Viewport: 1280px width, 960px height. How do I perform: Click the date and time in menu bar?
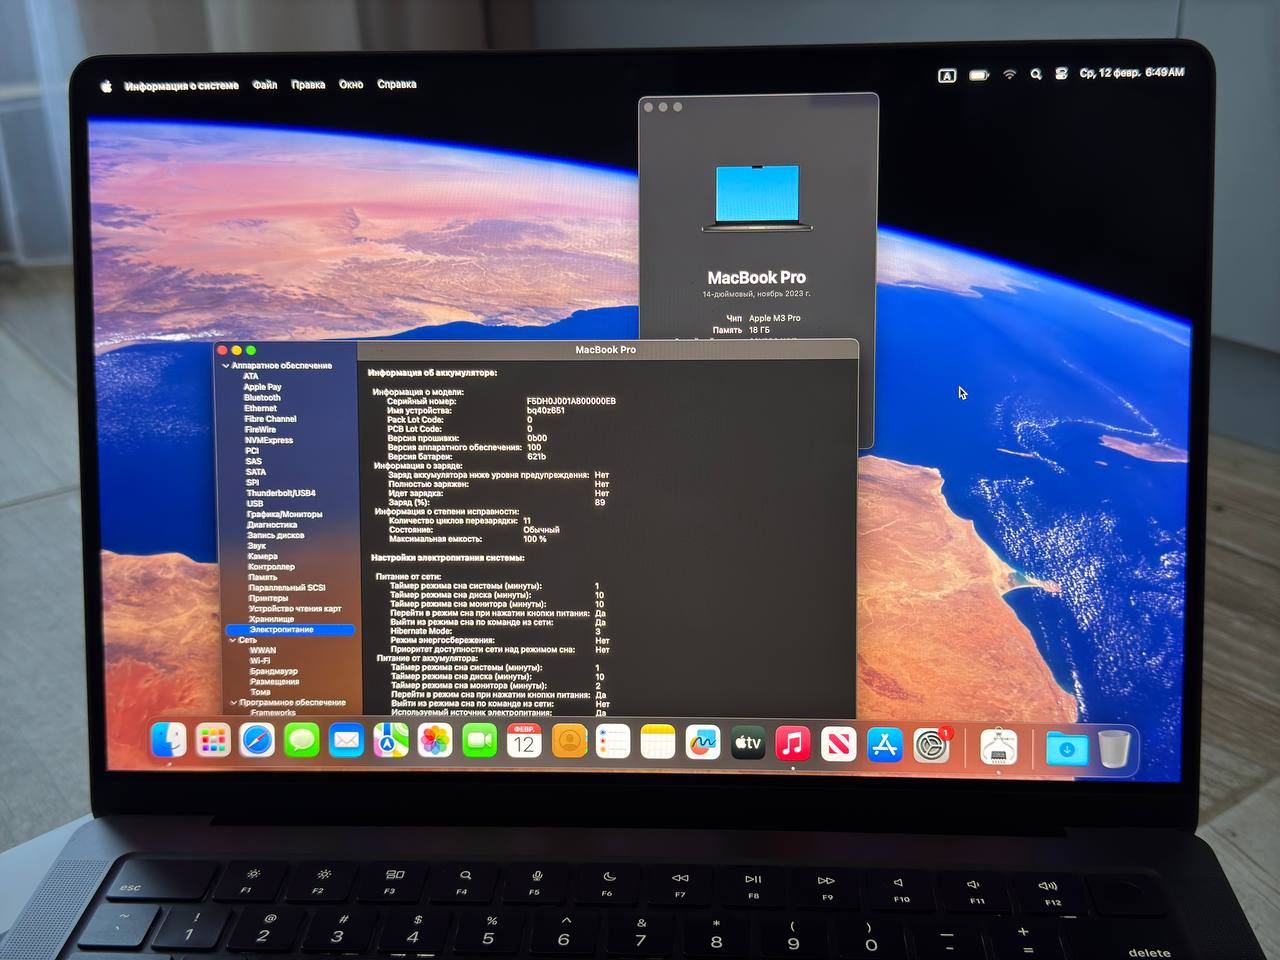(x=1132, y=72)
